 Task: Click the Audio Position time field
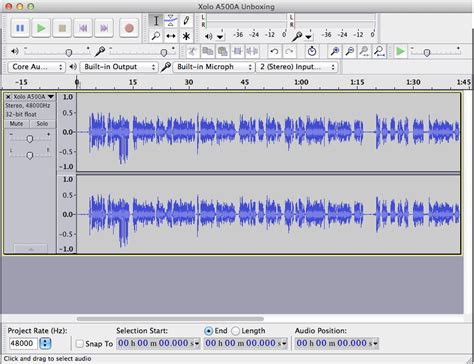point(337,343)
